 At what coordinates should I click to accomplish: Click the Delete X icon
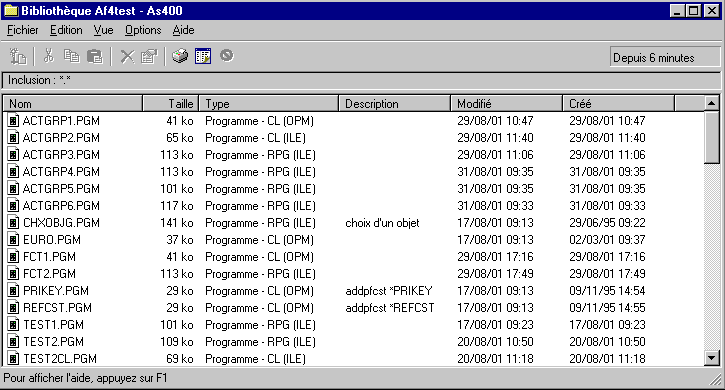point(127,56)
